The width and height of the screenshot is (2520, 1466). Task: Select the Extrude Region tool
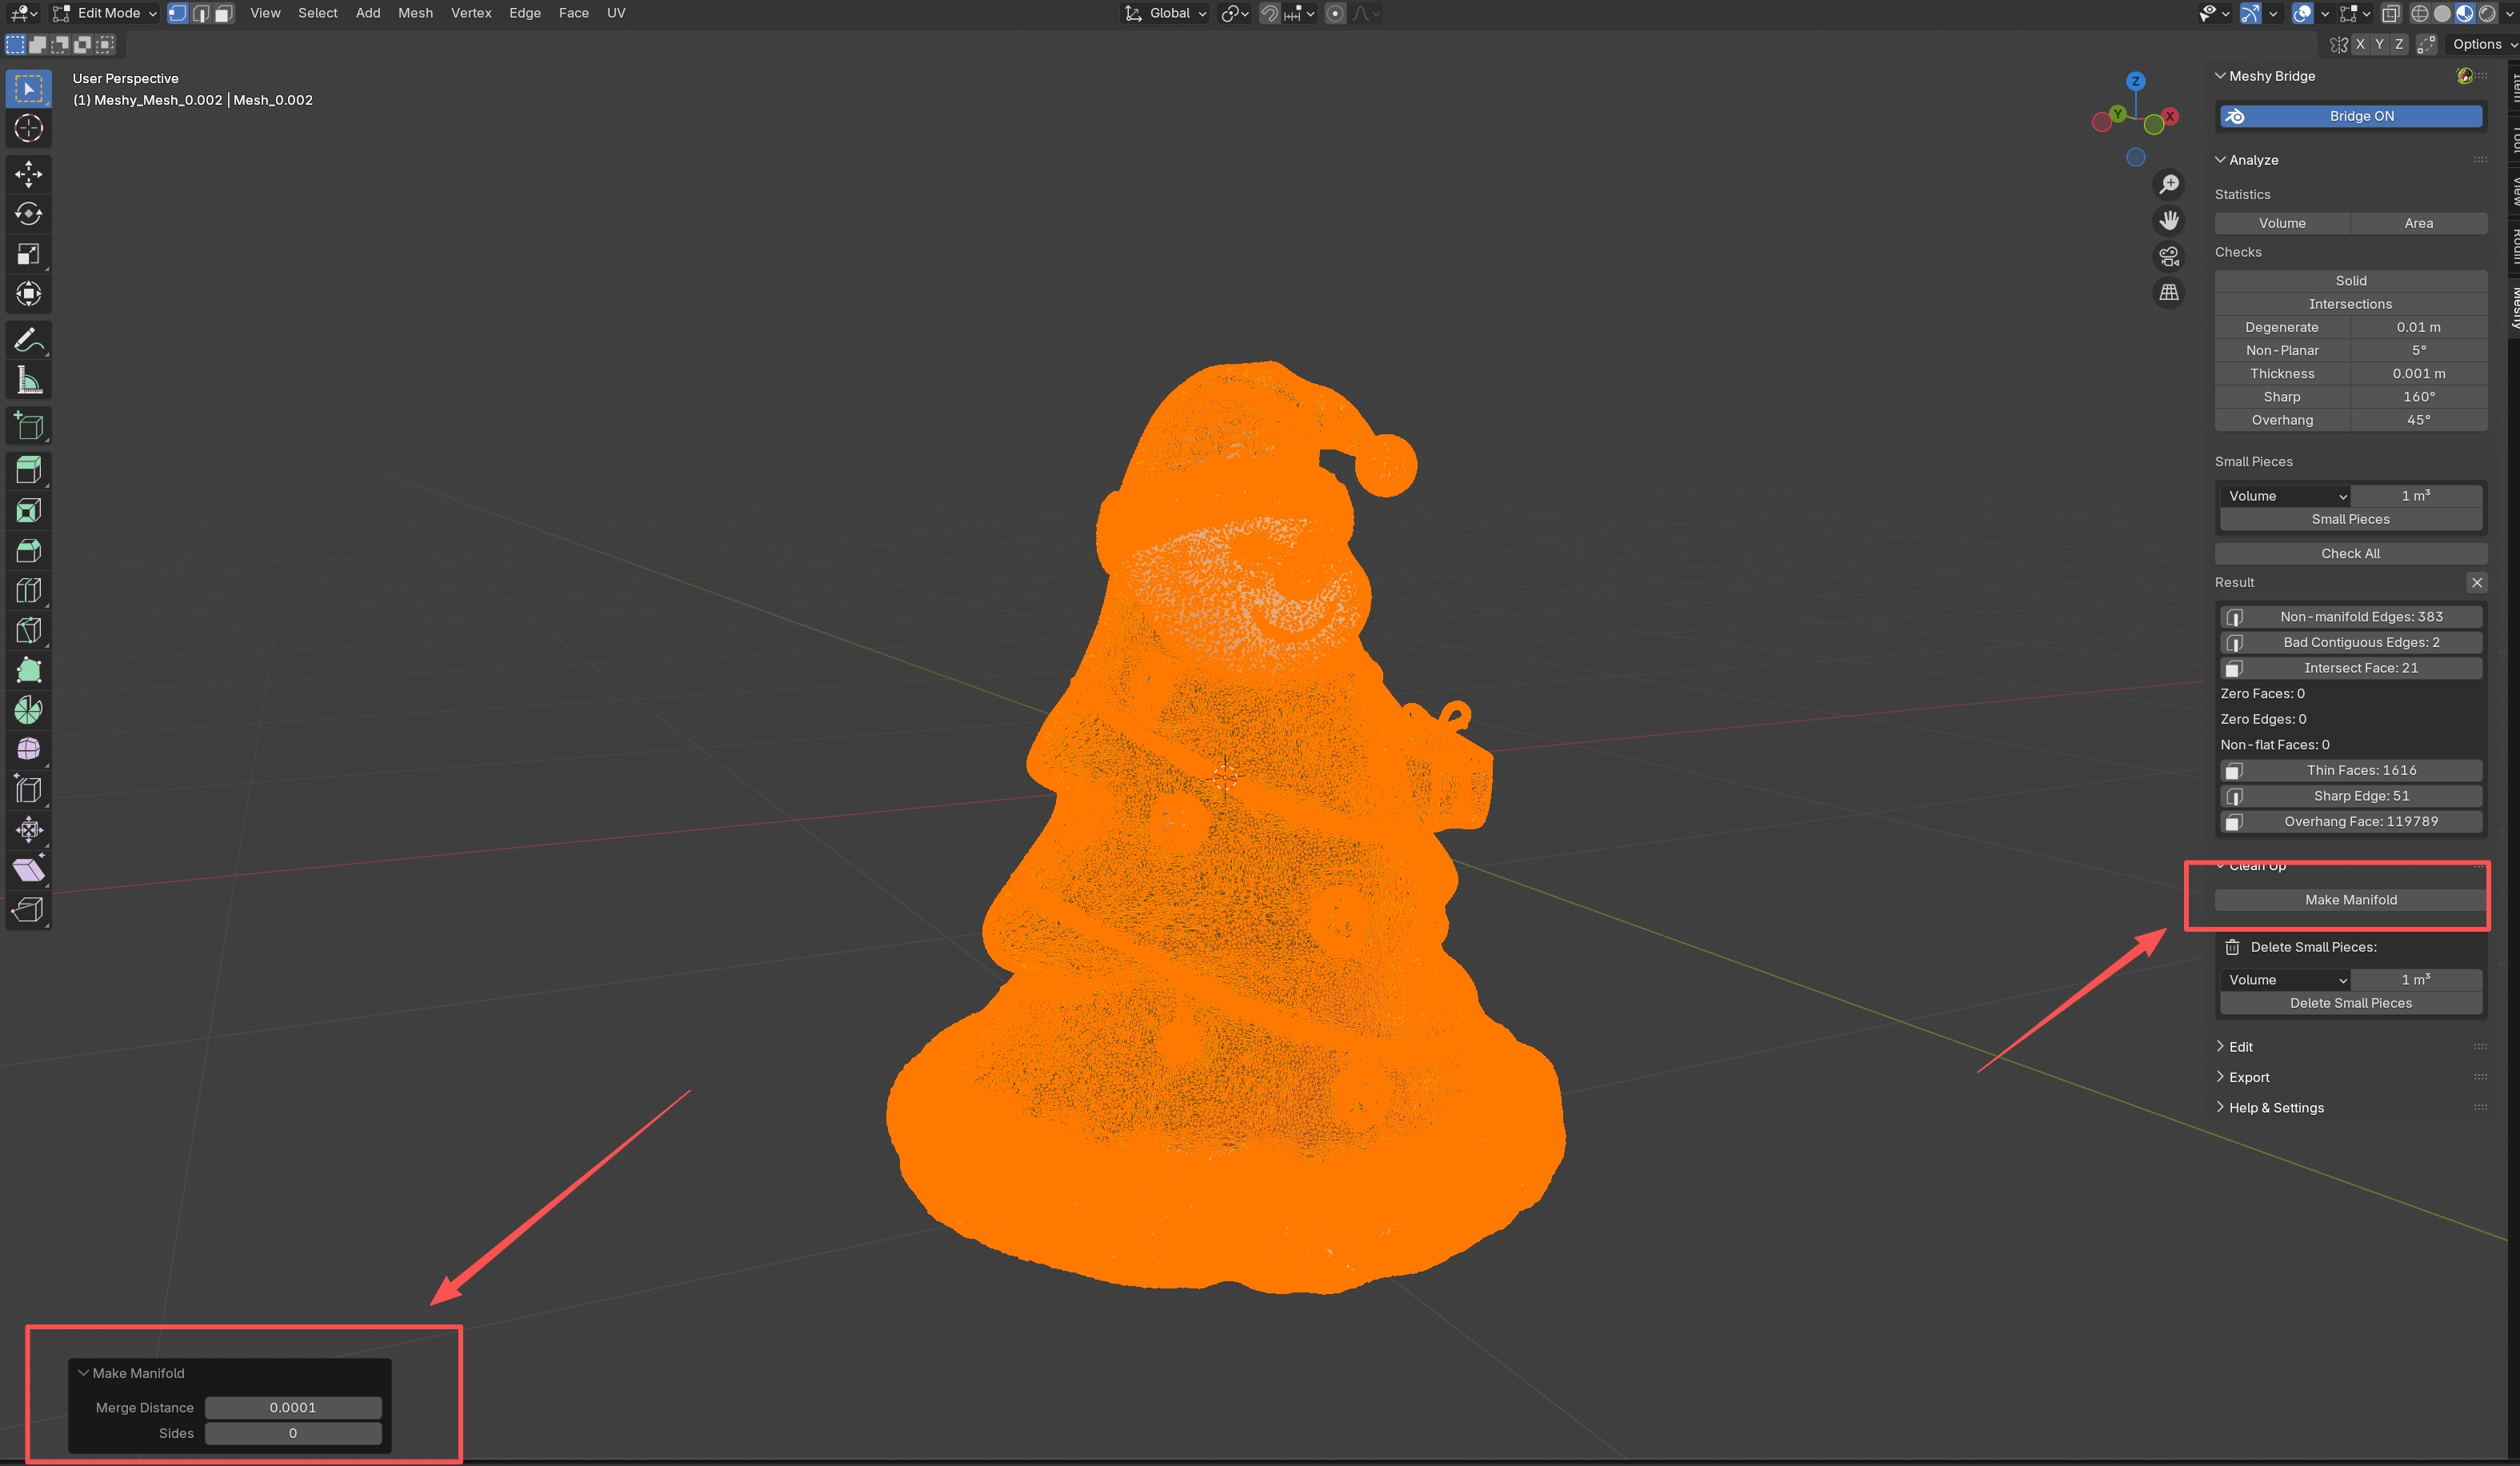pos(28,470)
